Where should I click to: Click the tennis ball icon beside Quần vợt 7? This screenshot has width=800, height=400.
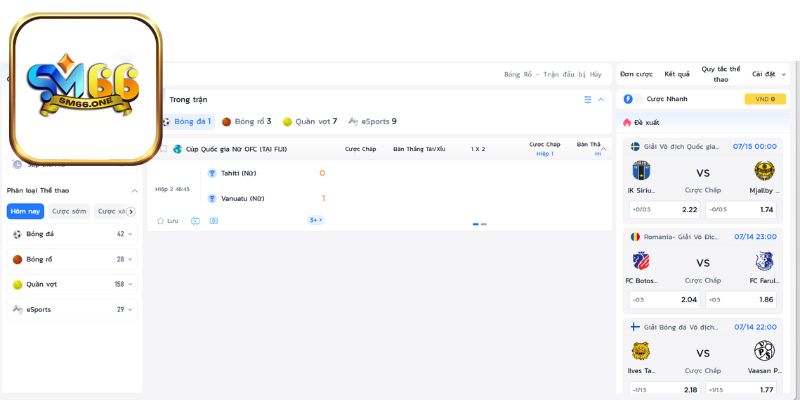[x=287, y=122]
